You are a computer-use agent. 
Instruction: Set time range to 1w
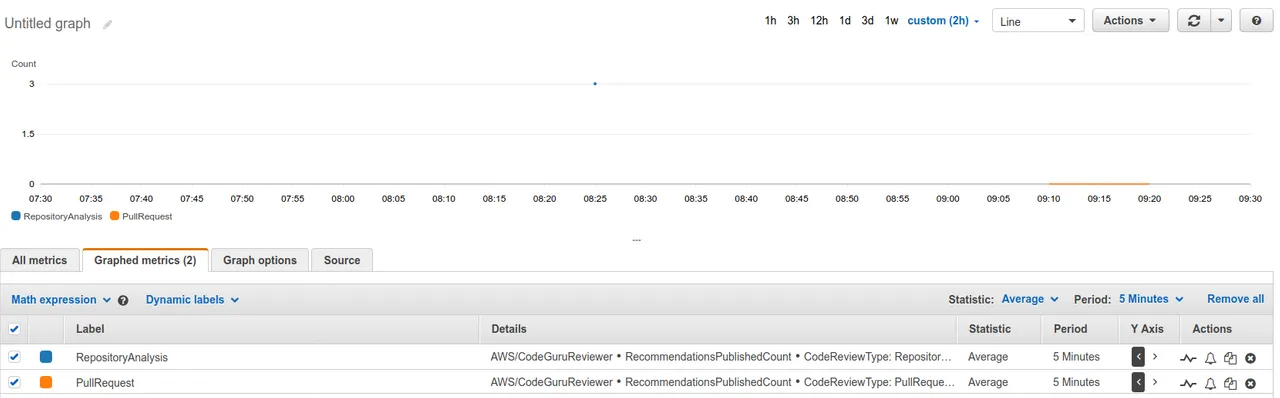891,21
